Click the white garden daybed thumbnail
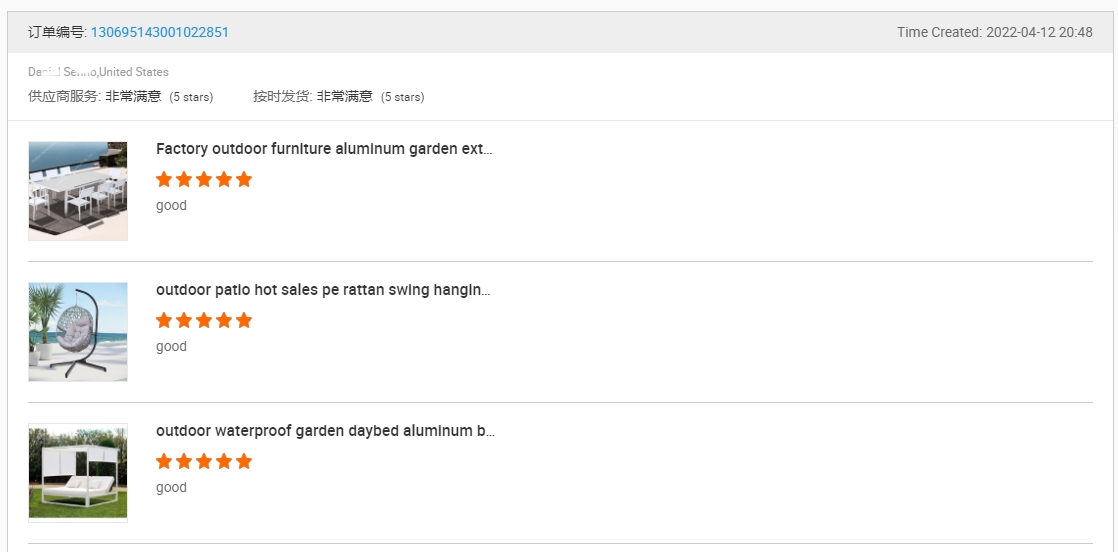 [78, 473]
